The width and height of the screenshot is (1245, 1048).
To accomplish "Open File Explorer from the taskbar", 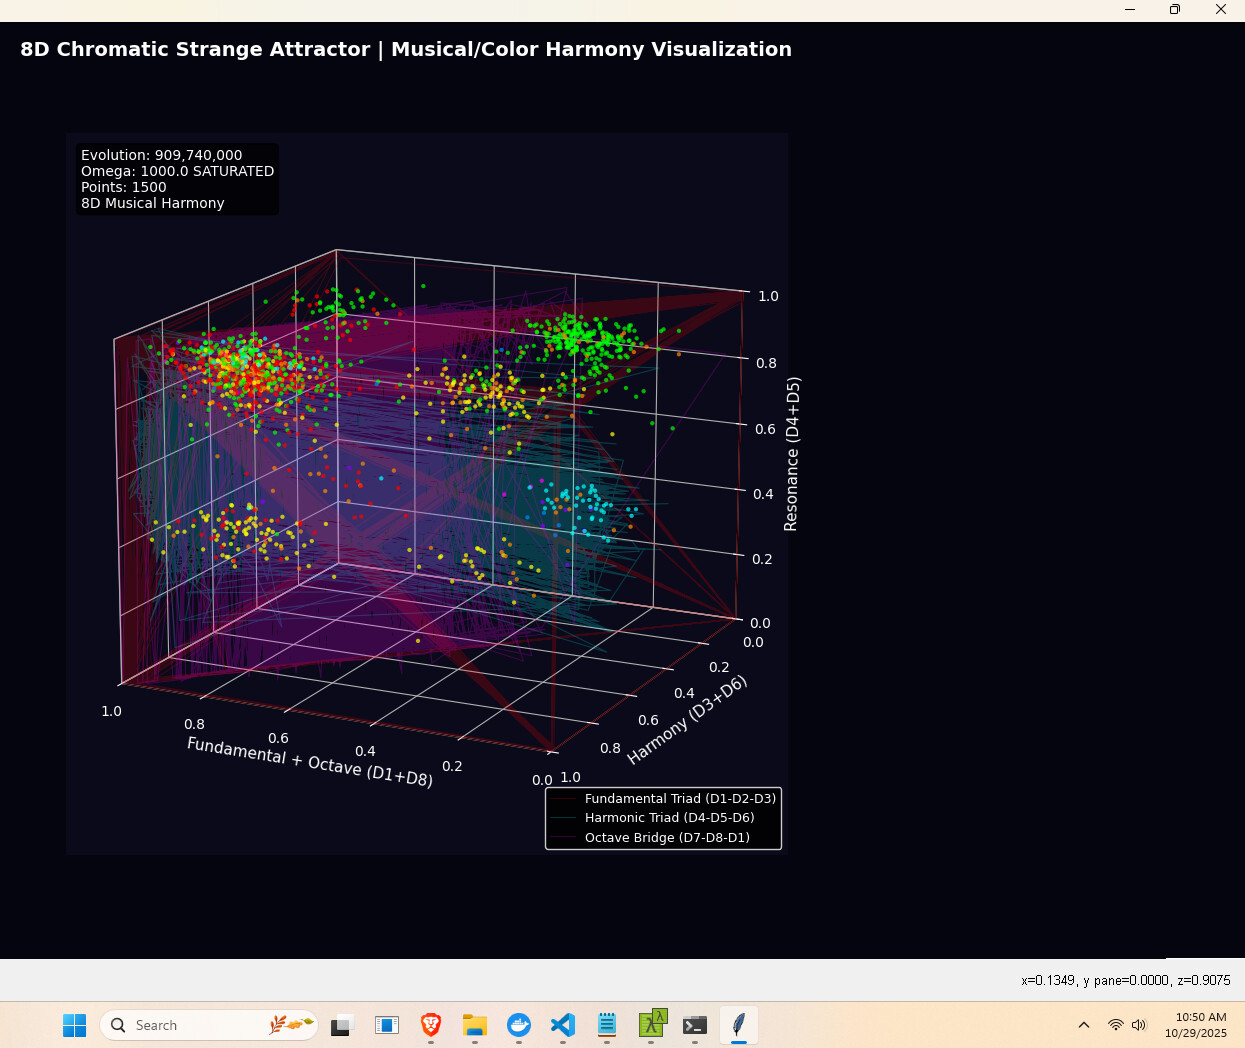I will point(475,1025).
